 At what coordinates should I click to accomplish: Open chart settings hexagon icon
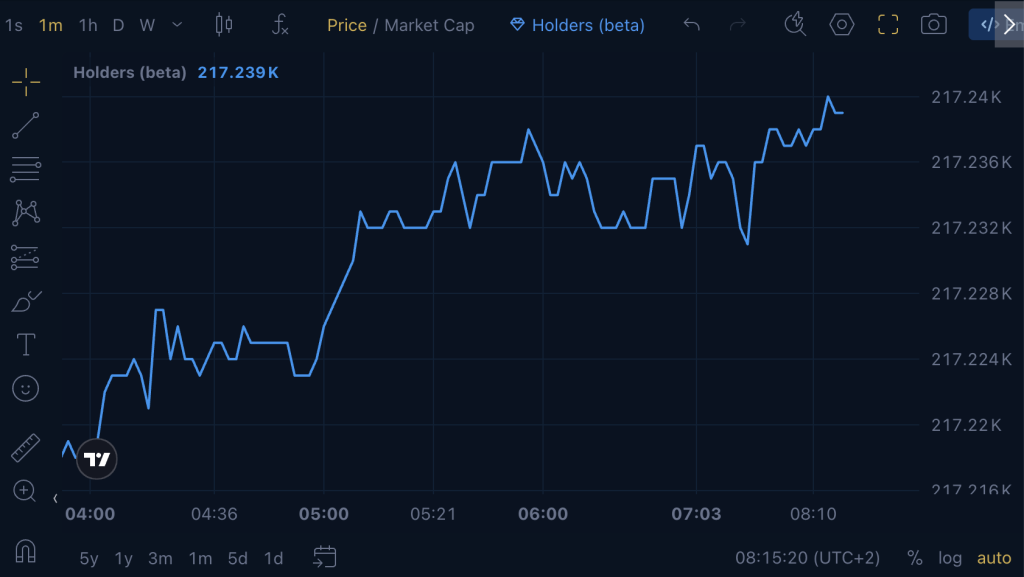pos(842,25)
